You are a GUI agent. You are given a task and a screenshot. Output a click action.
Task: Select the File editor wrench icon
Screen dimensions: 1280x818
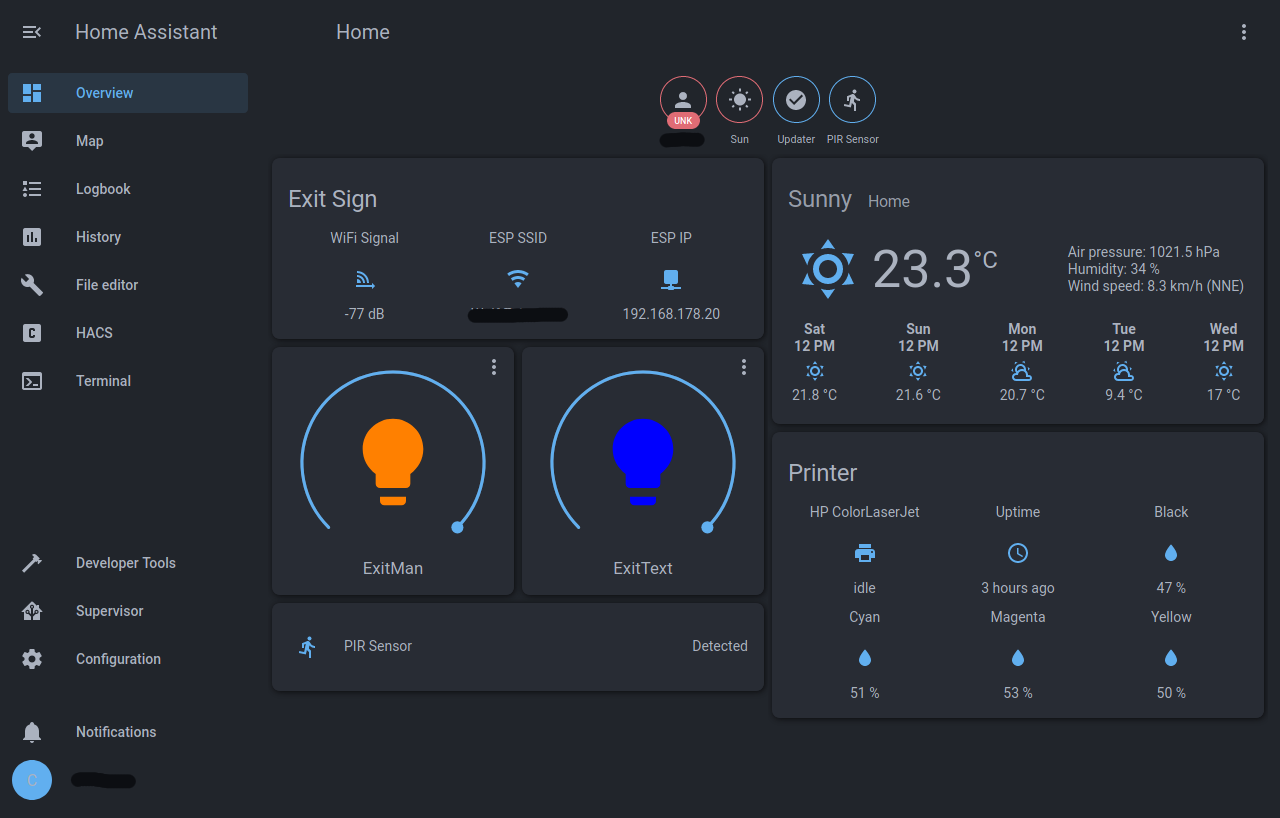pos(31,284)
